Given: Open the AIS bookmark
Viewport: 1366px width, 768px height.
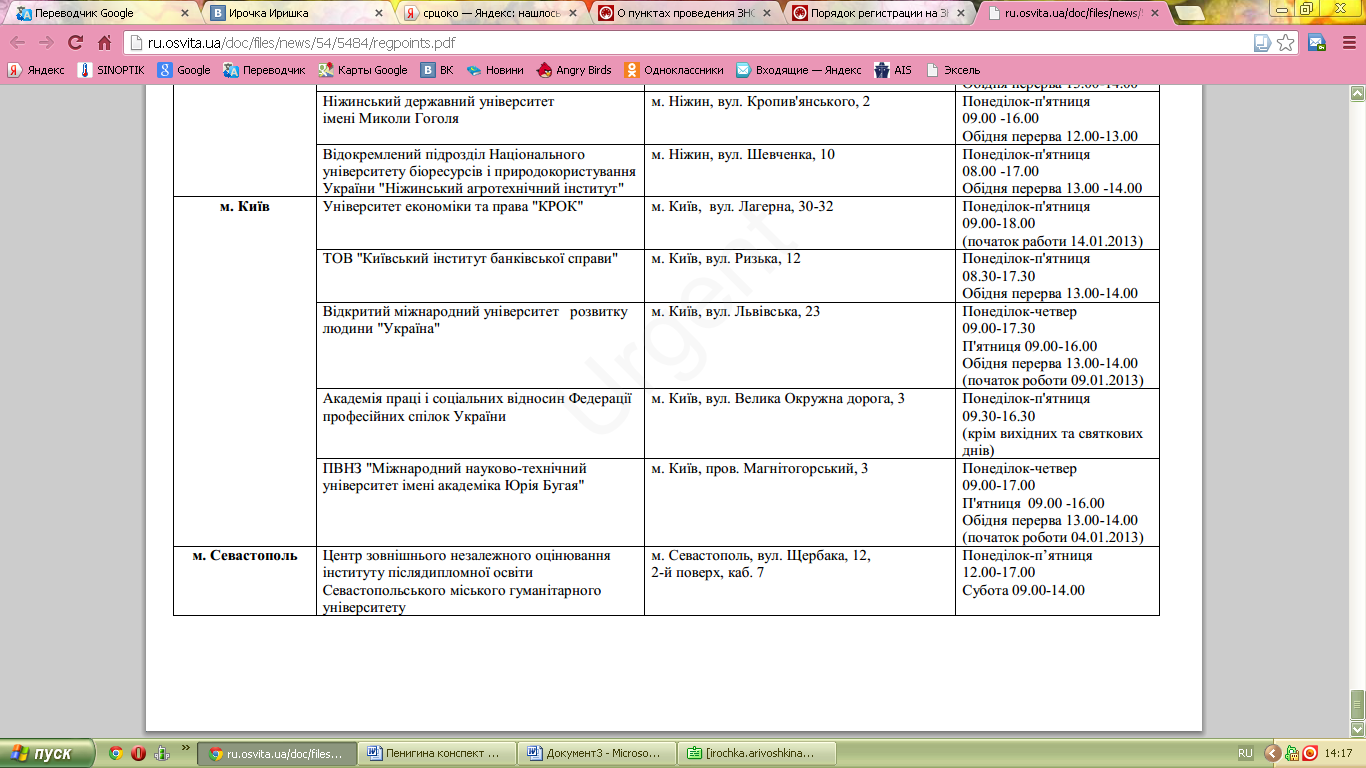Looking at the screenshot, I should [893, 70].
